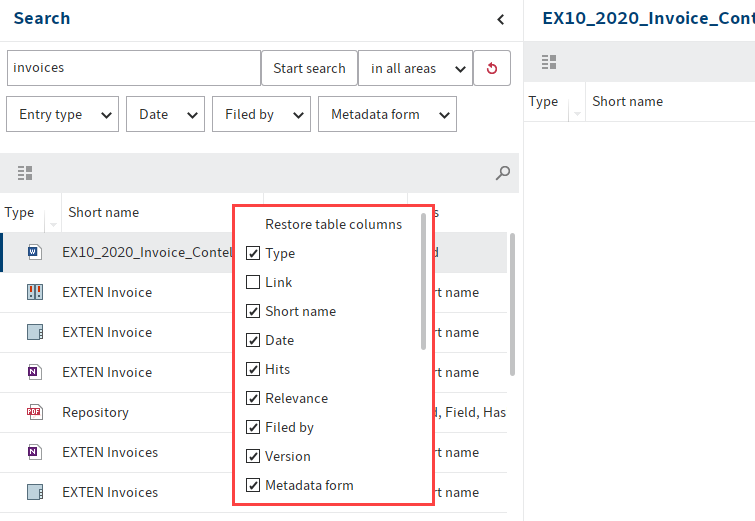Enable the Link column checkbox
The height and width of the screenshot is (521, 755).
253,283
